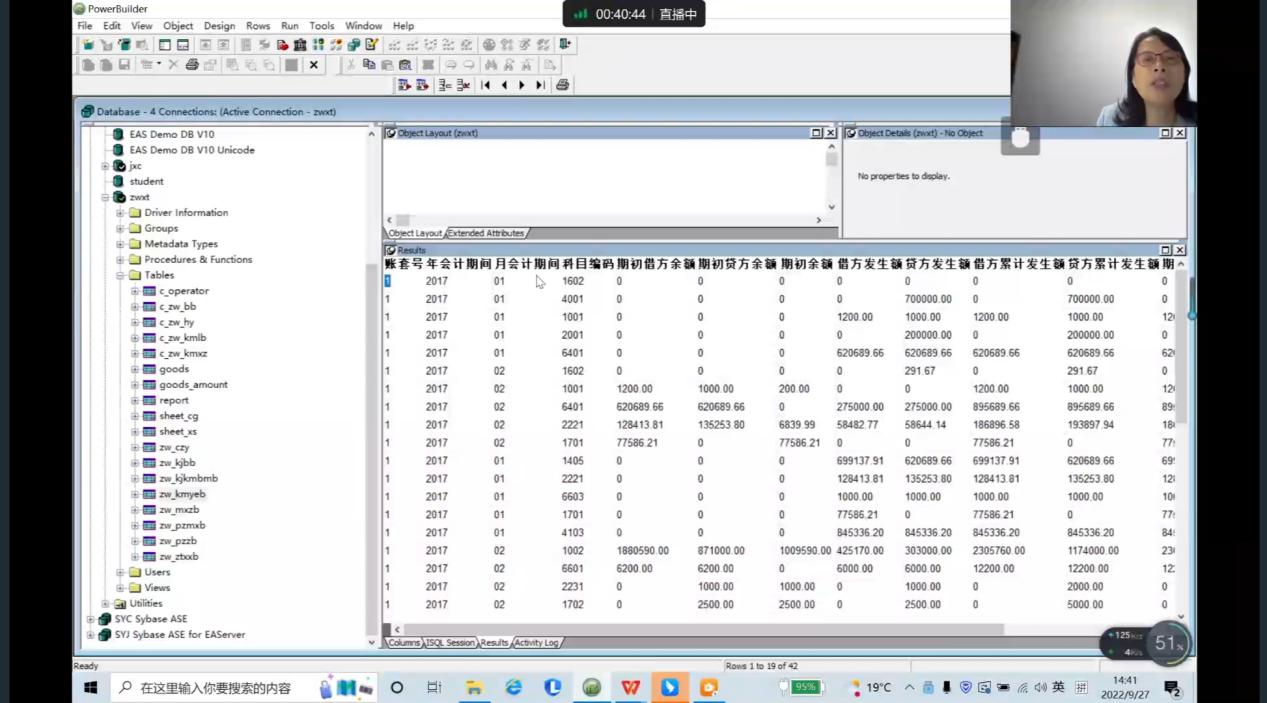Click the find binoculars icon
The height and width of the screenshot is (703, 1267).
(x=491, y=65)
